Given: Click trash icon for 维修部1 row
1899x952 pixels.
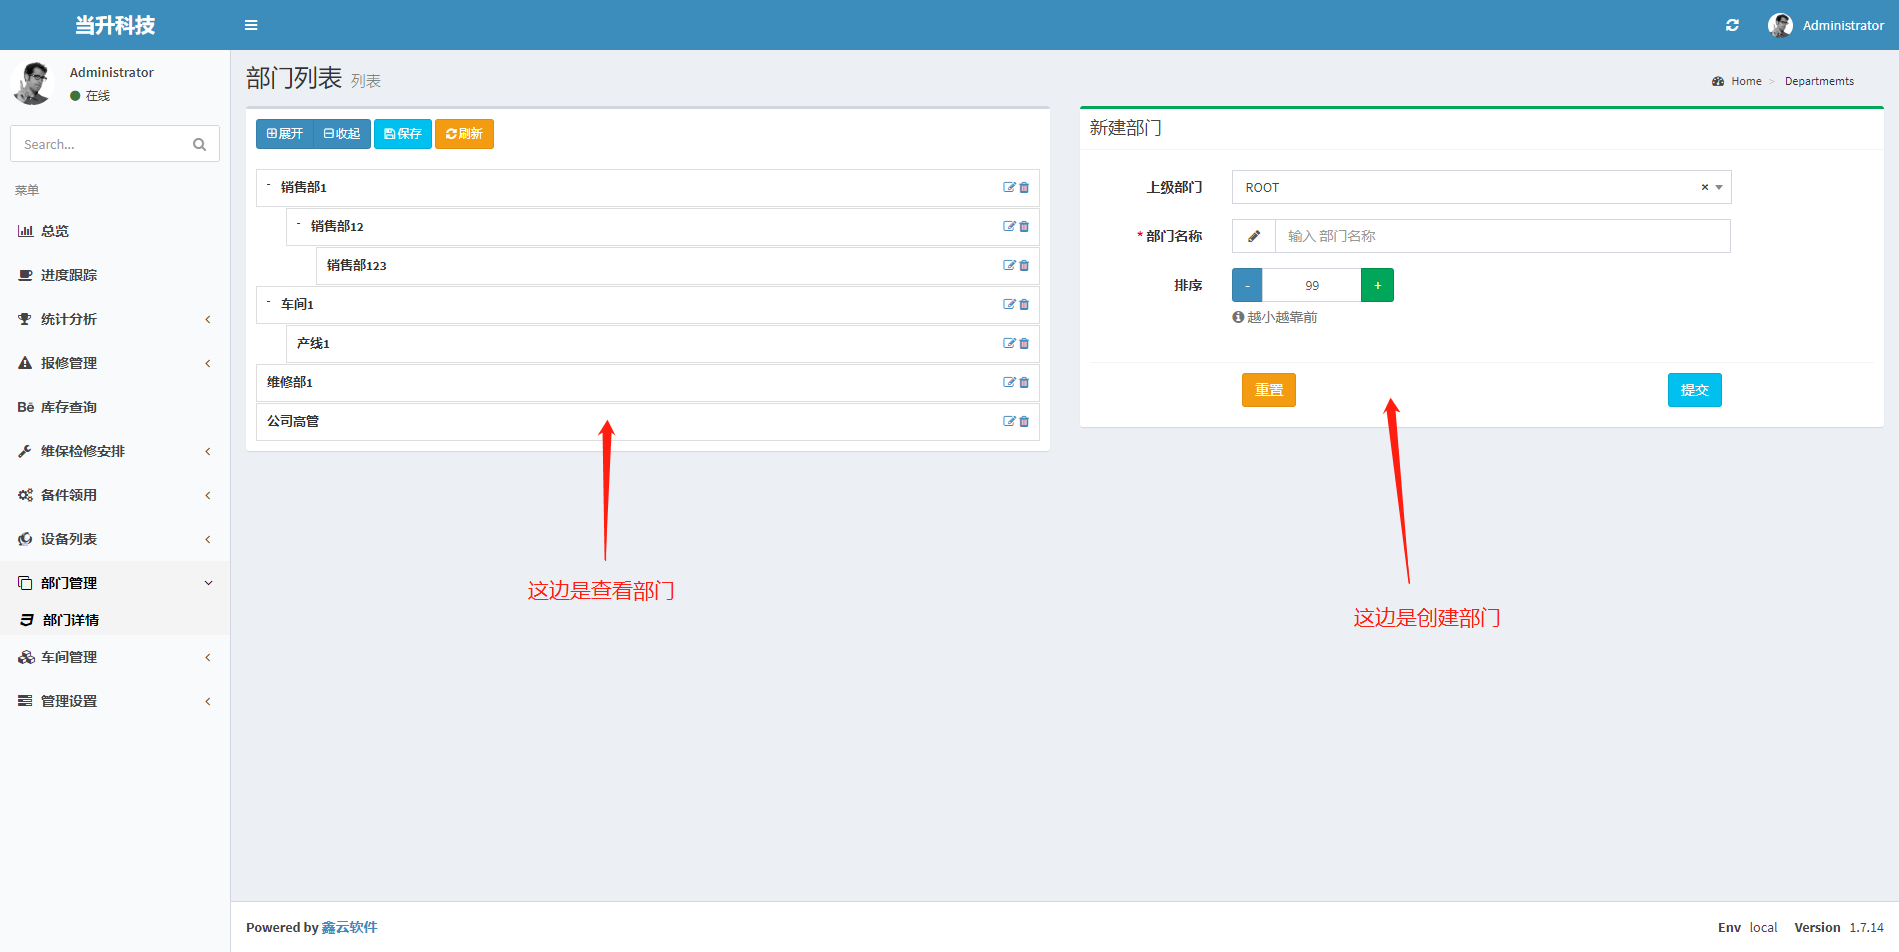Looking at the screenshot, I should point(1024,383).
